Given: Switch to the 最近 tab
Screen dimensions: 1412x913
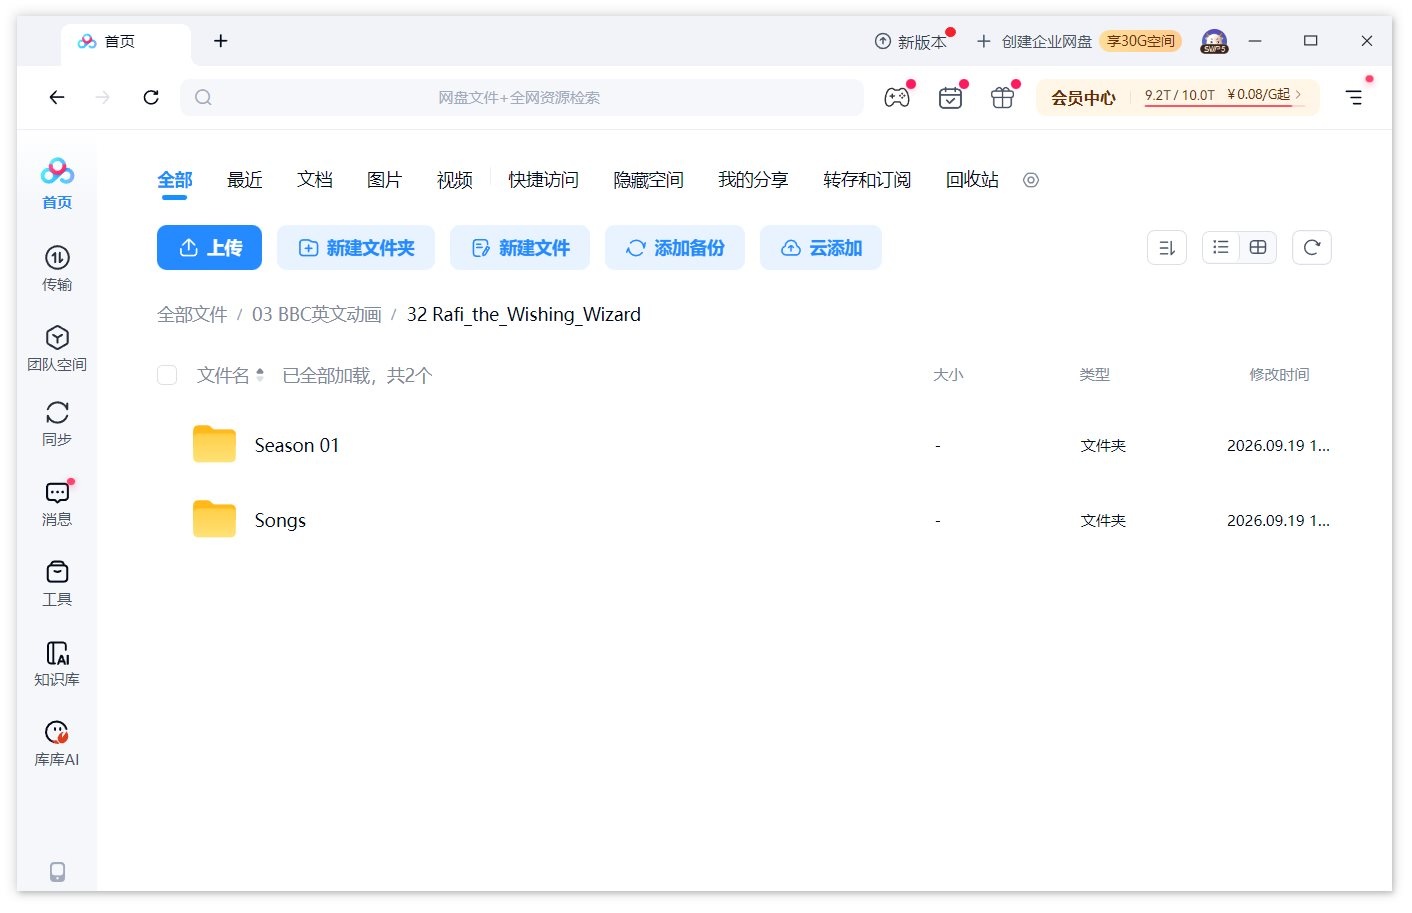Looking at the screenshot, I should pyautogui.click(x=244, y=180).
